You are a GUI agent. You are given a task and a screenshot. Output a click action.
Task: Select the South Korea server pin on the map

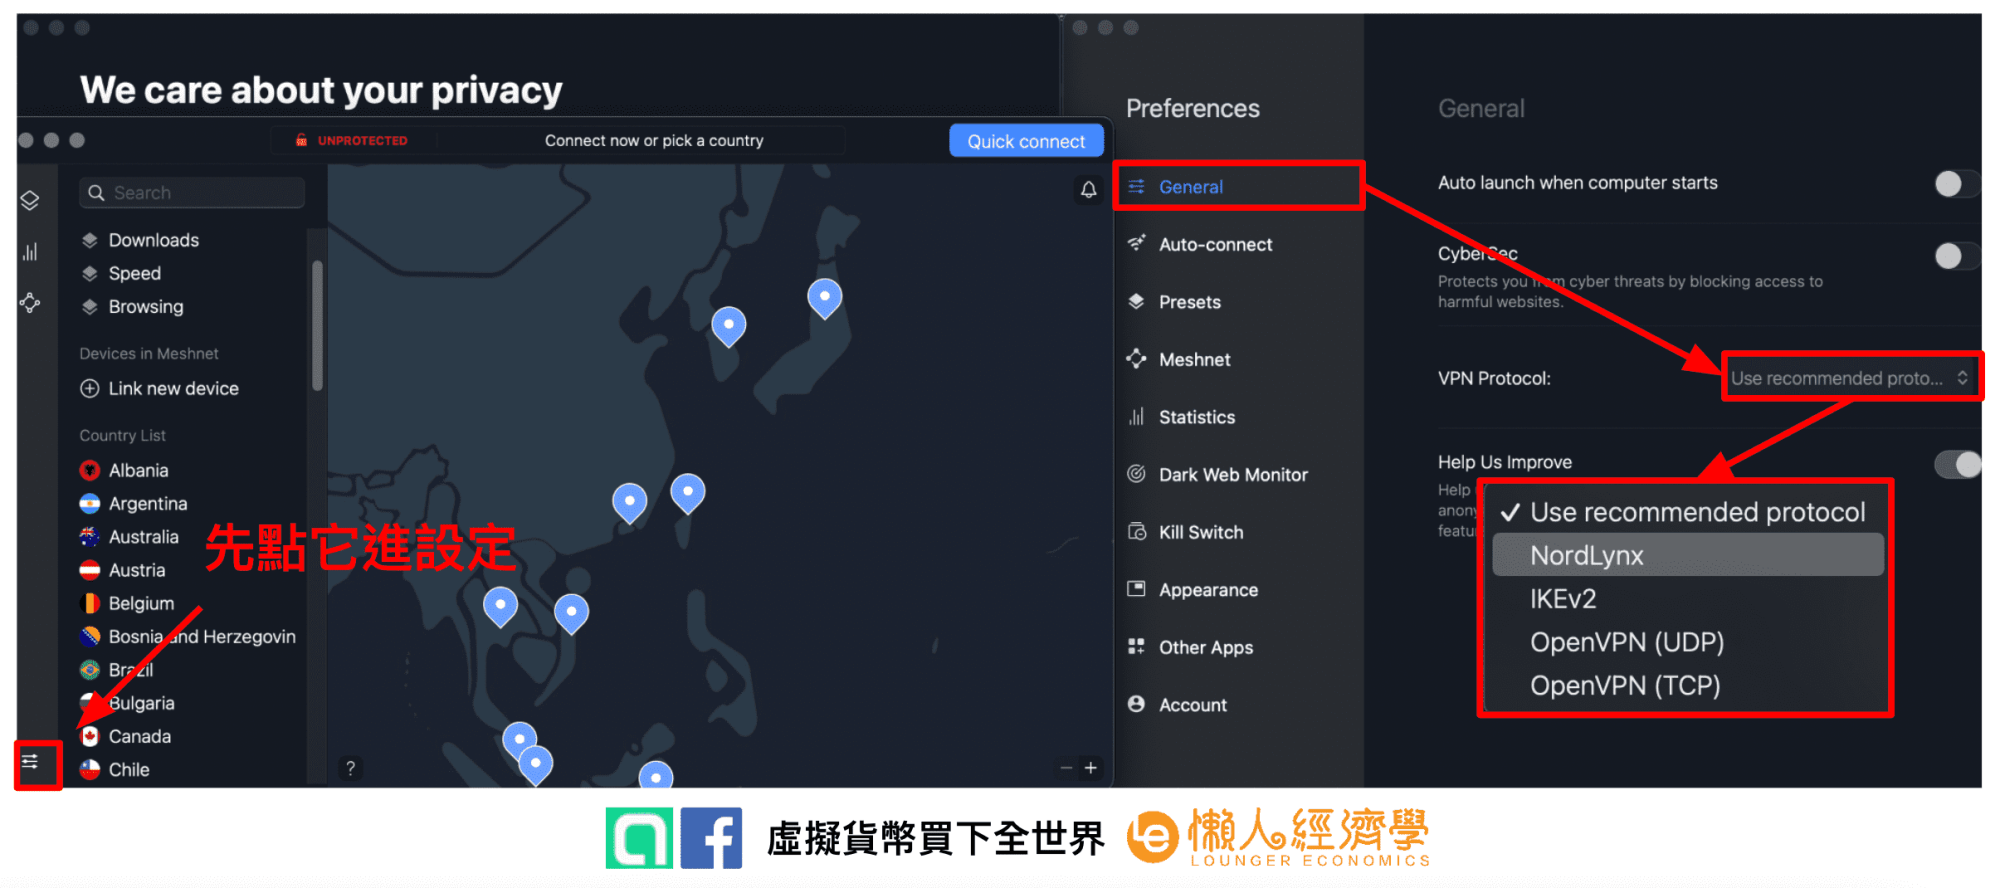pos(728,325)
